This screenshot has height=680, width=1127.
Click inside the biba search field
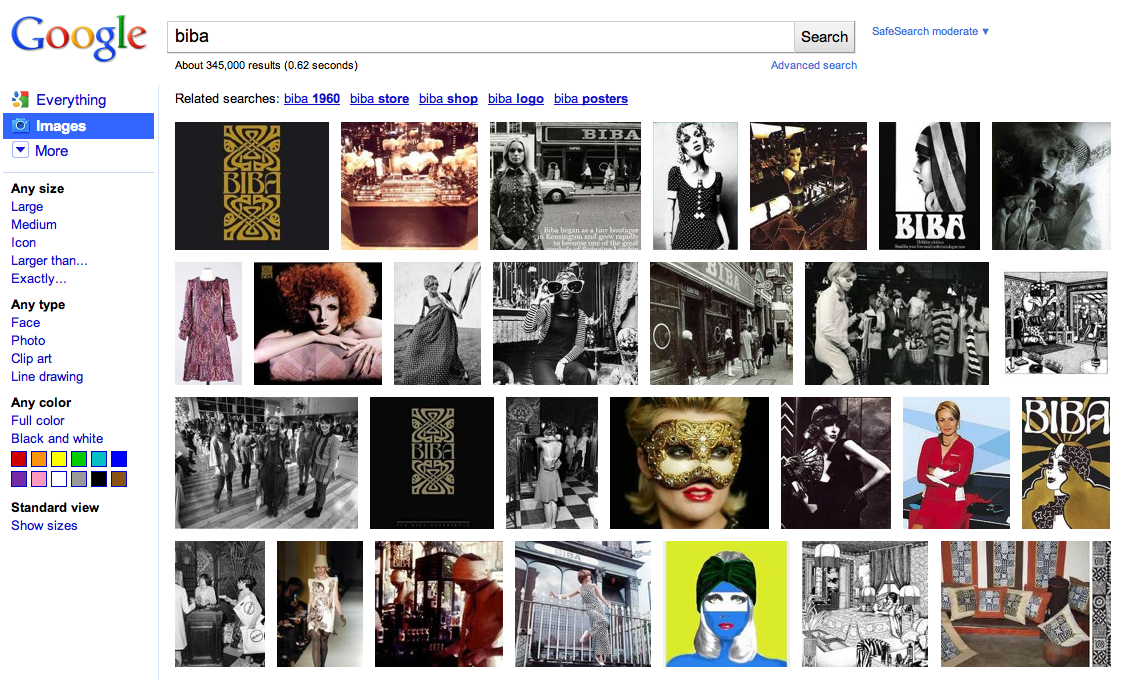coord(480,37)
